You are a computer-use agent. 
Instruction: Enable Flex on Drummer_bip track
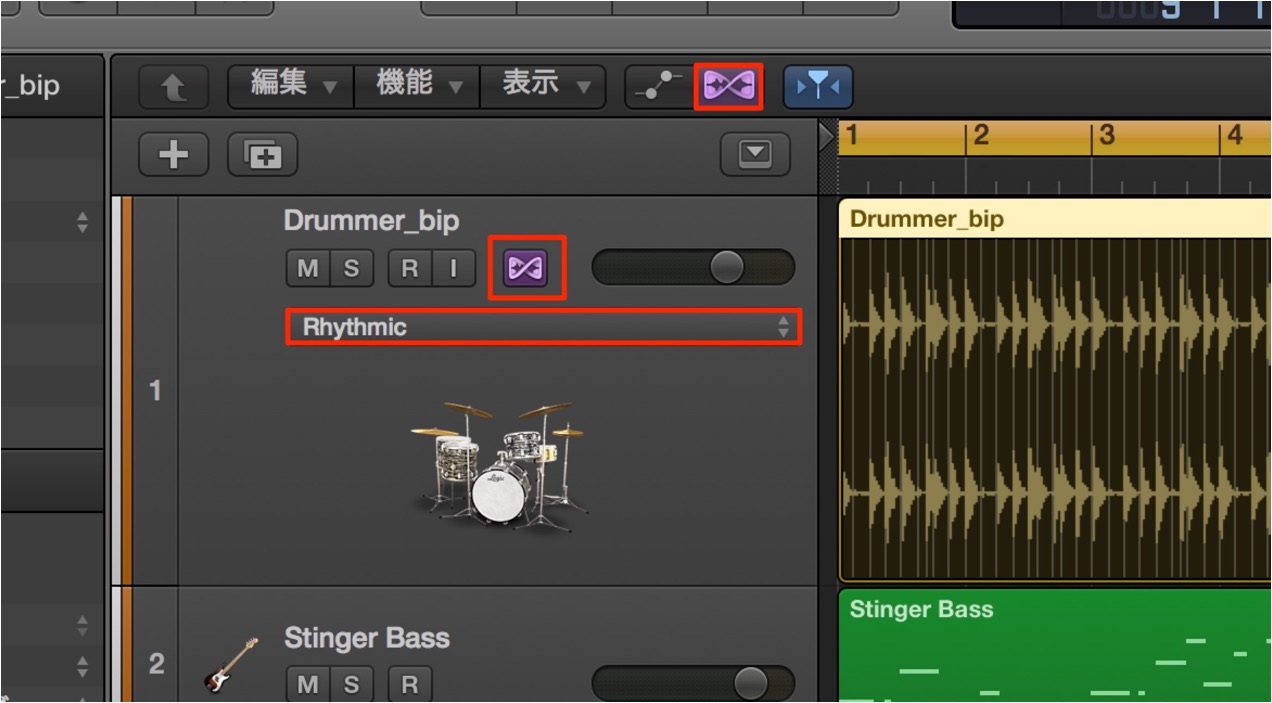526,268
